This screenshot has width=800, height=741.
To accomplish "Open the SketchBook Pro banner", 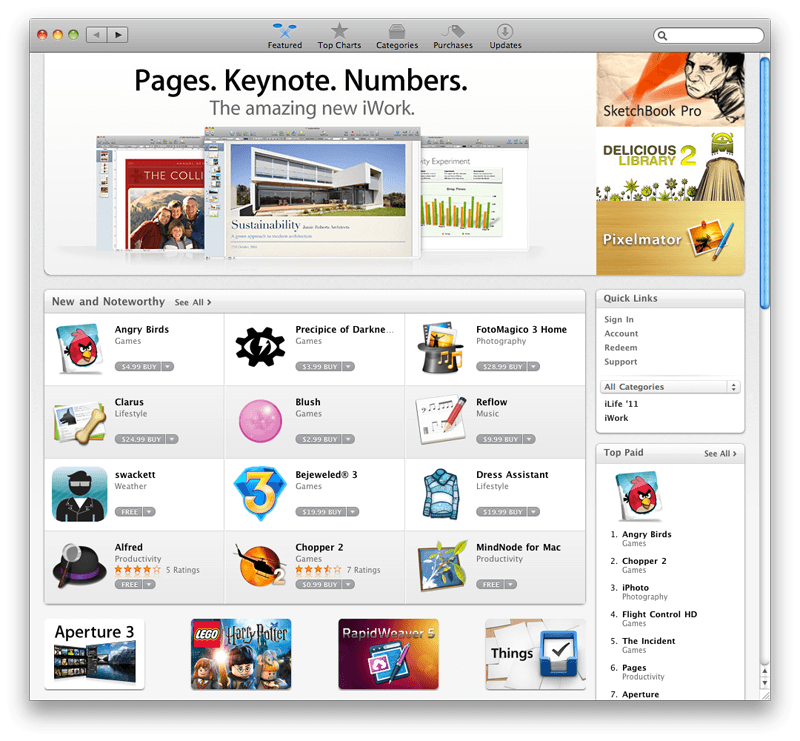I will point(670,90).
